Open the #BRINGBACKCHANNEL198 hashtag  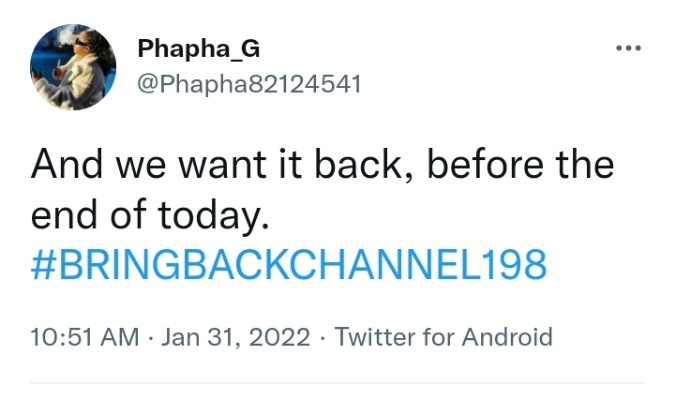[x=290, y=265]
